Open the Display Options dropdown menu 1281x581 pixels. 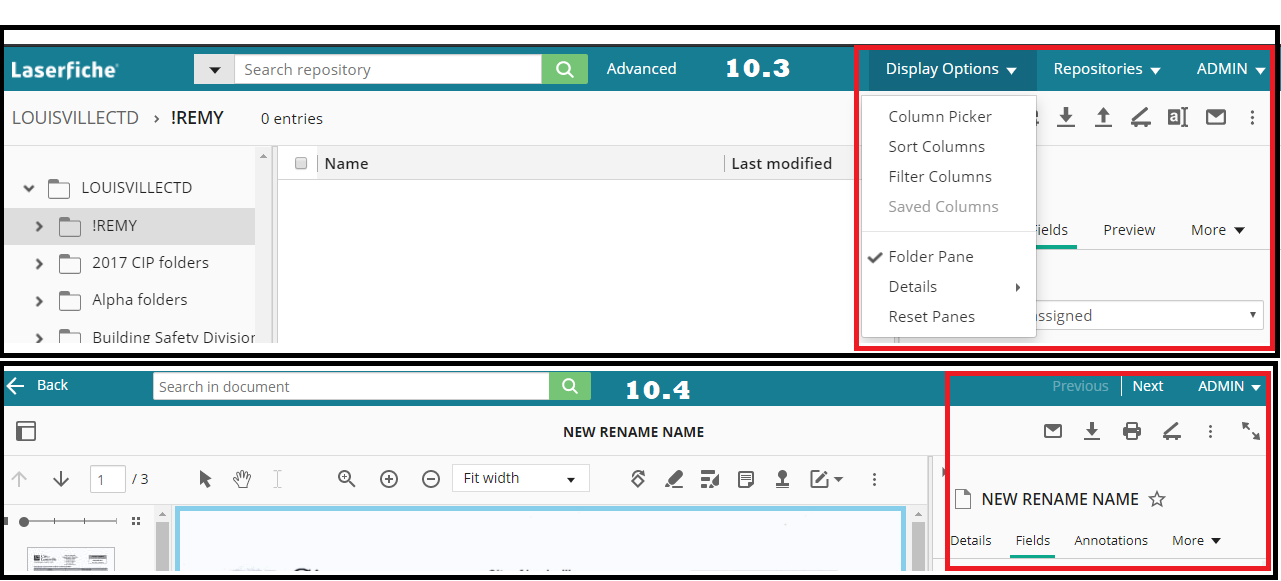951,69
